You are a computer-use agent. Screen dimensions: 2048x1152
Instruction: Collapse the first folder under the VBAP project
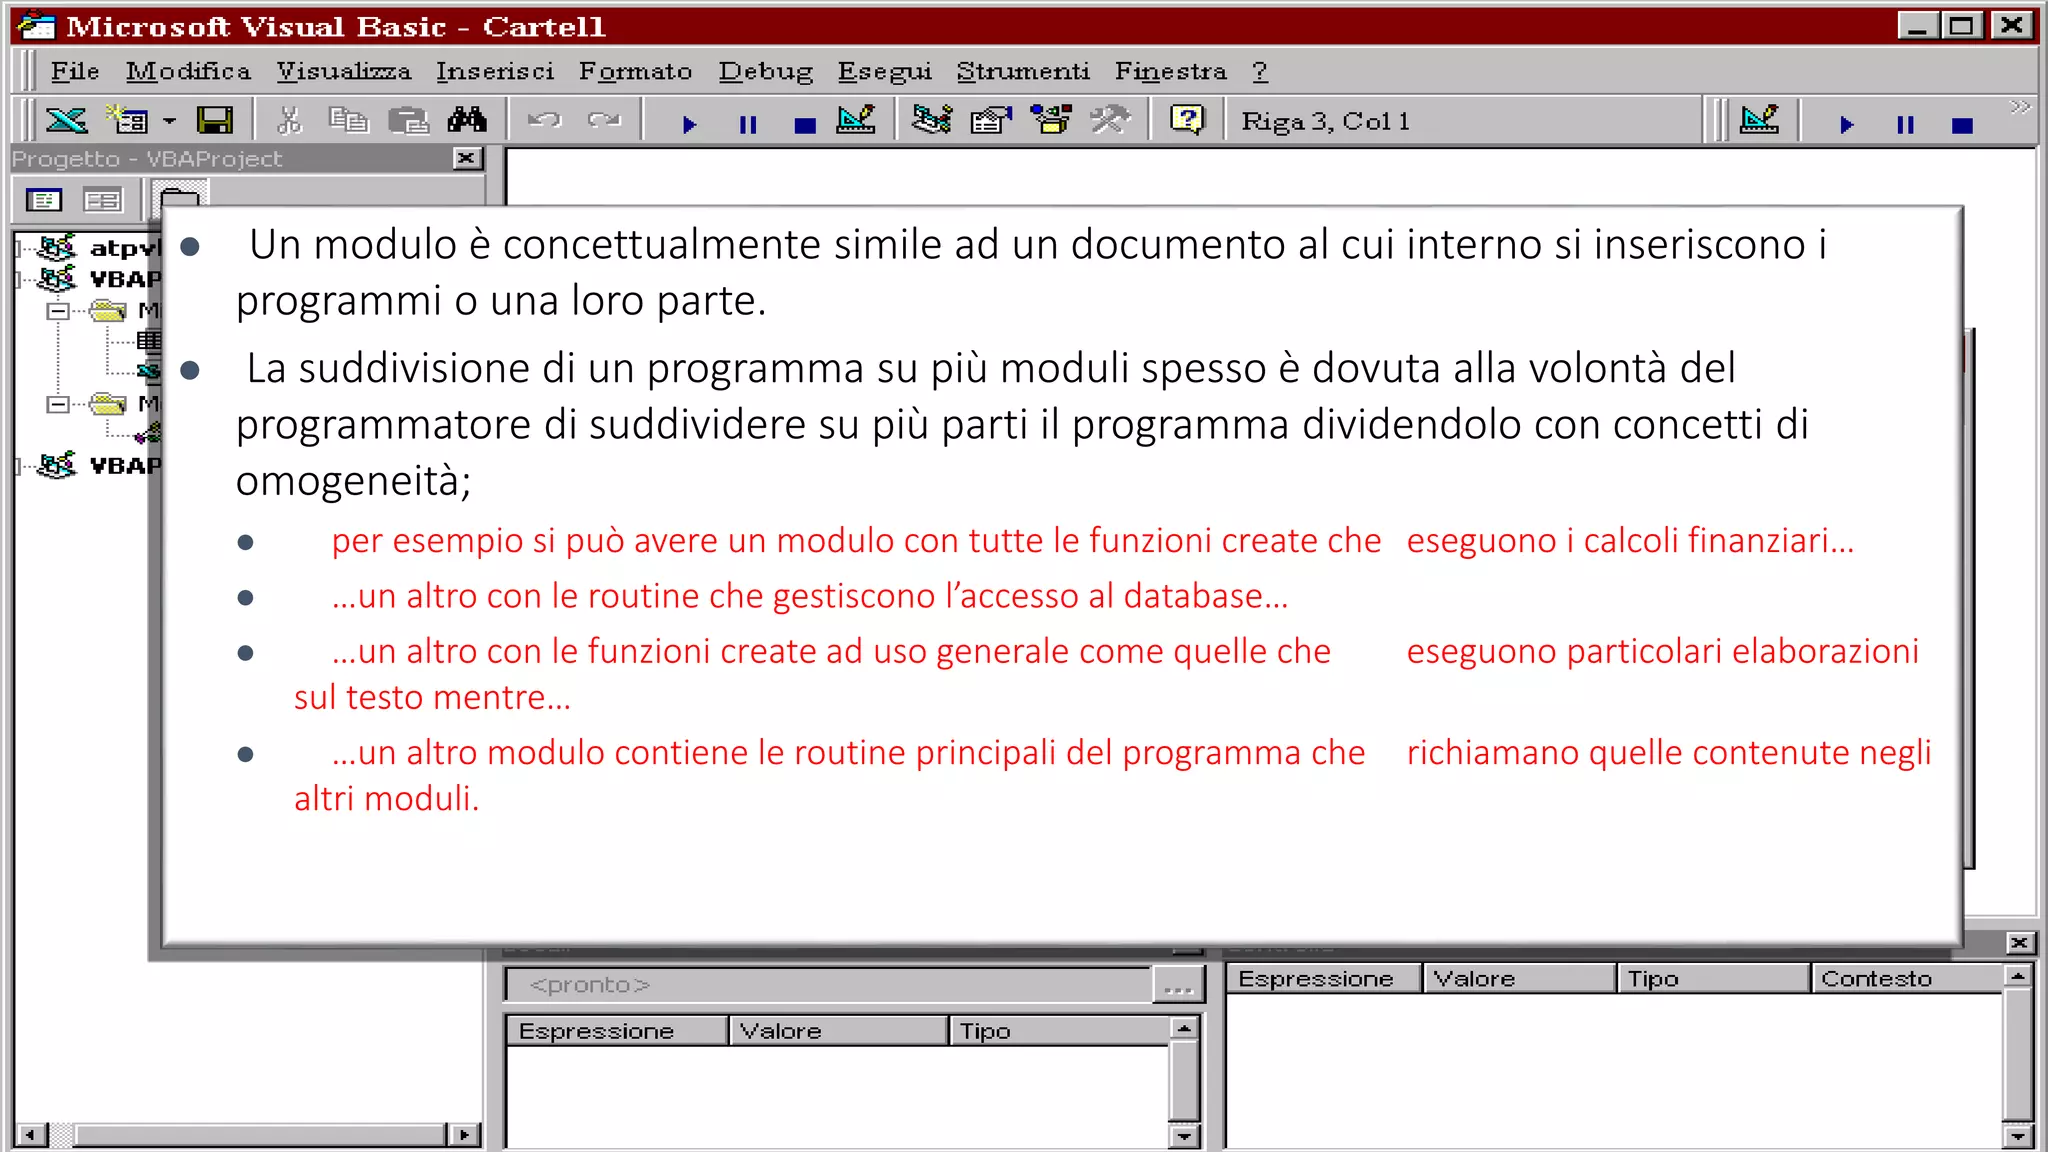58,311
